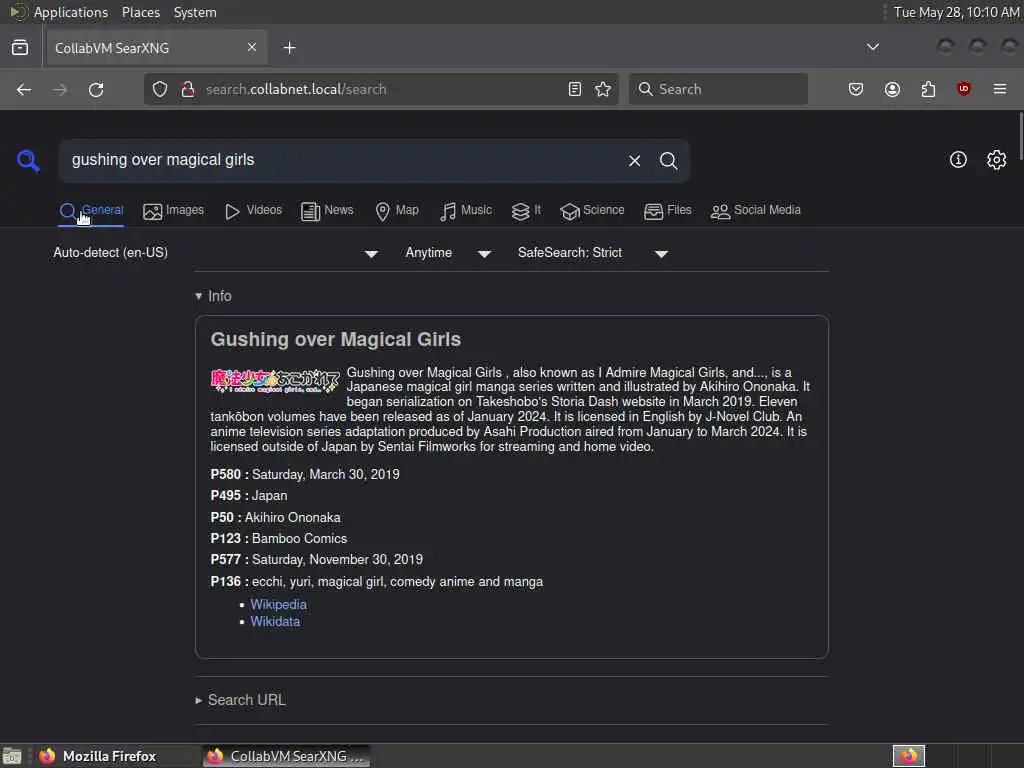The width and height of the screenshot is (1024, 768).
Task: Switch to News search tab
Action: (327, 211)
